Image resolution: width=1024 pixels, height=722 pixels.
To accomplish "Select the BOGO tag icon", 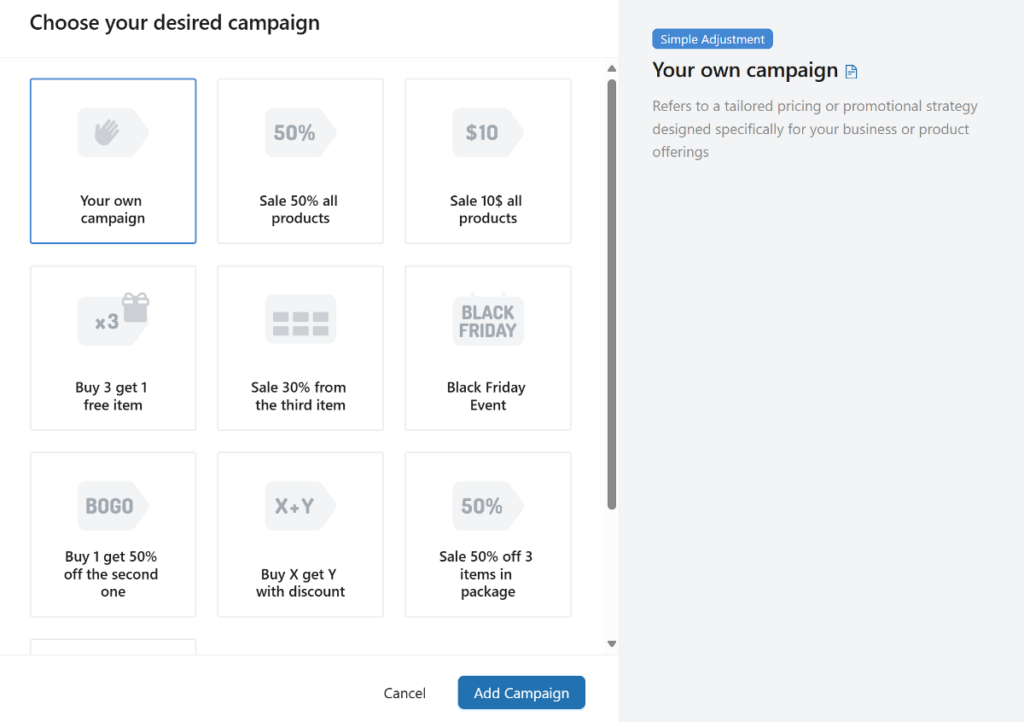I will pyautogui.click(x=112, y=505).
